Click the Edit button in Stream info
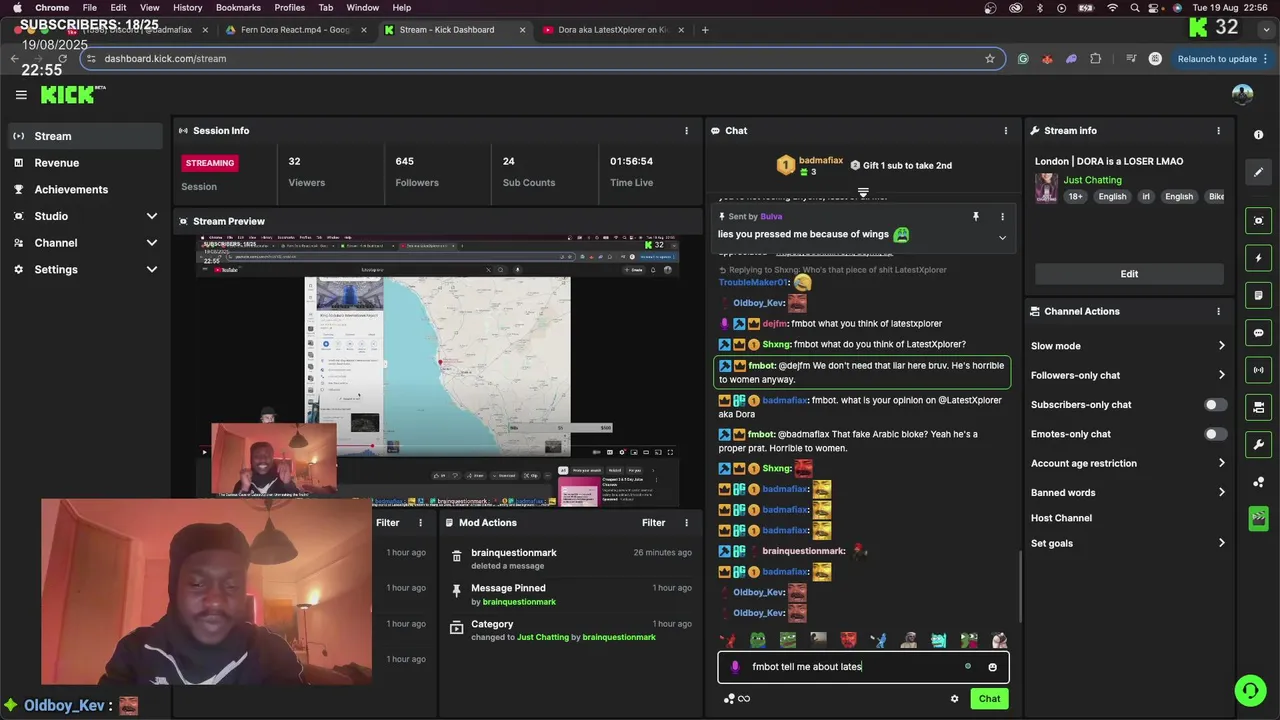This screenshot has height=720, width=1280. point(1129,274)
